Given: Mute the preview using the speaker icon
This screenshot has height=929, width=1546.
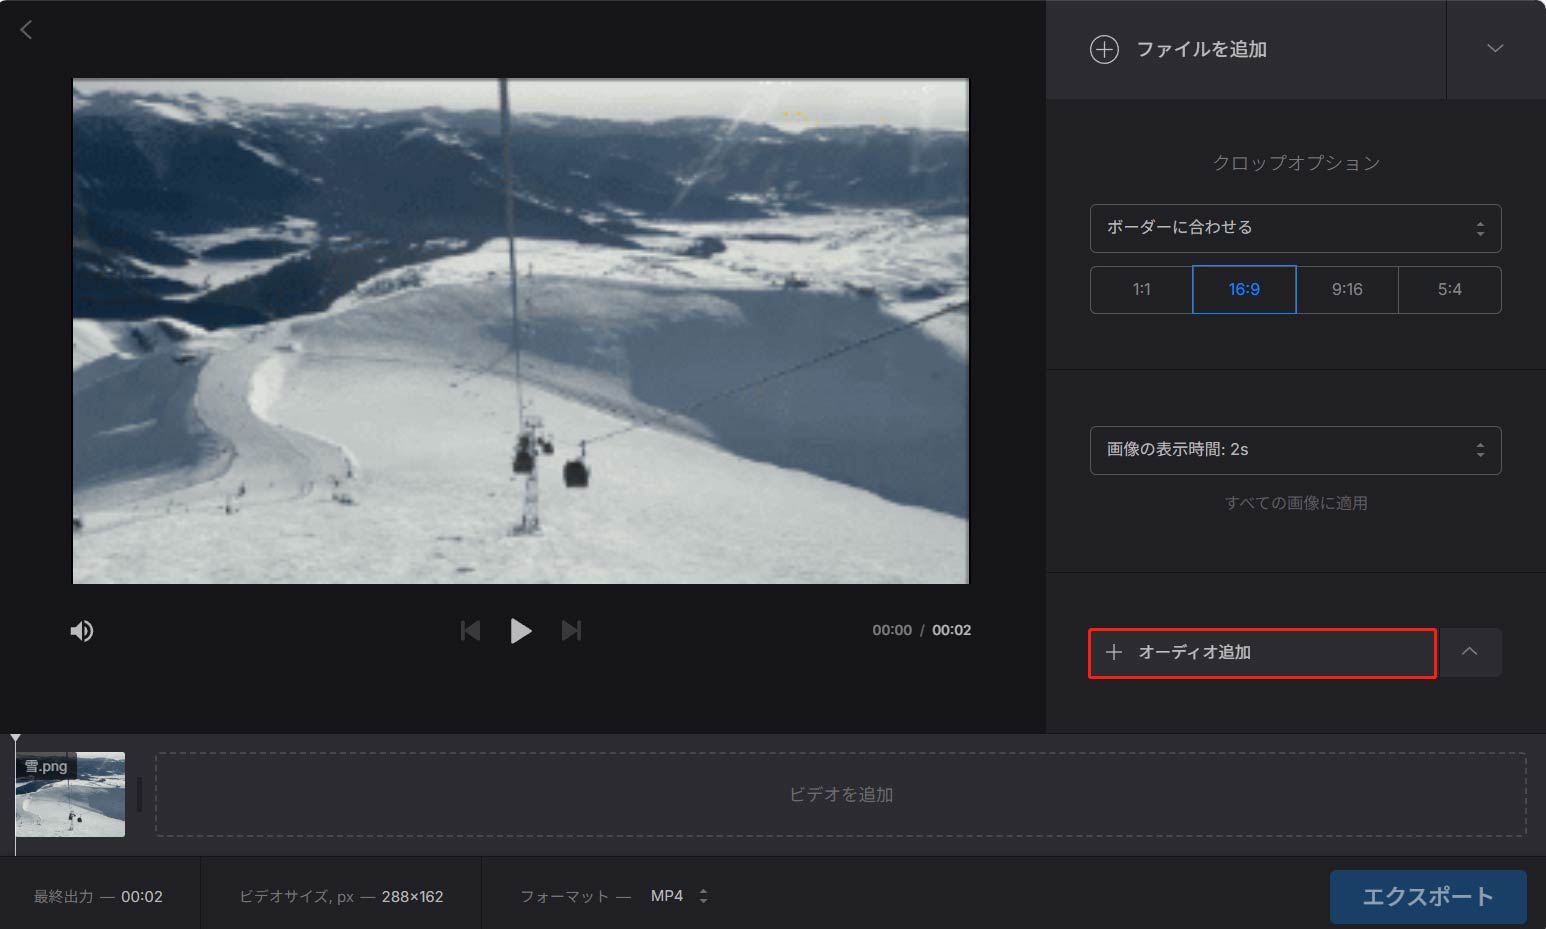Looking at the screenshot, I should 82,630.
